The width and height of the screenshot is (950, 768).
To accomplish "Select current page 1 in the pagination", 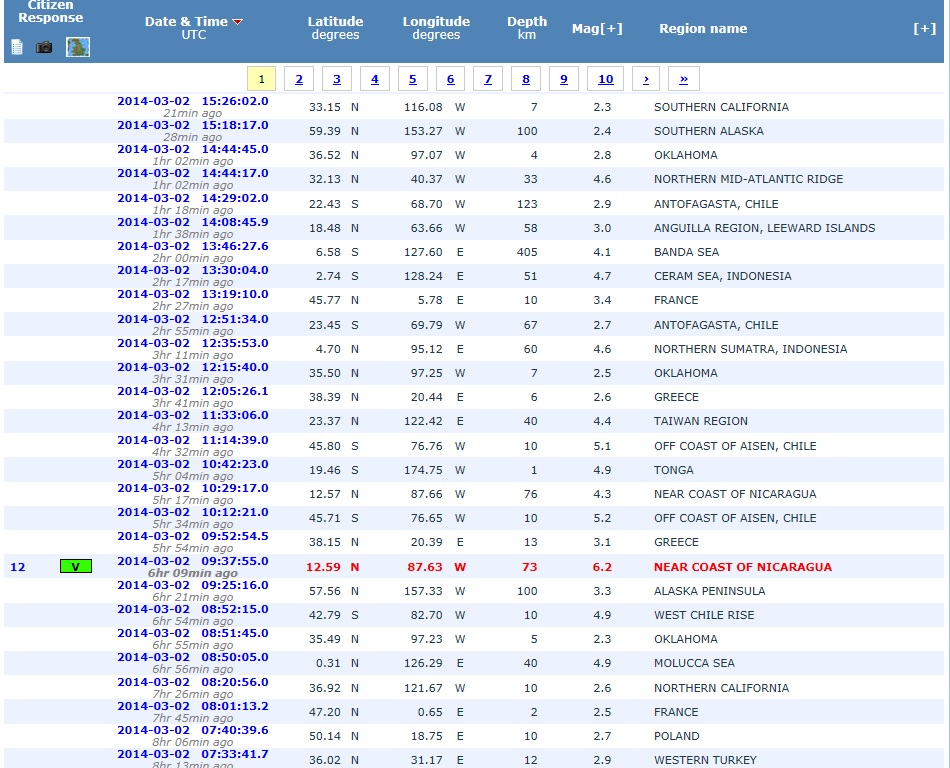I will click(261, 79).
